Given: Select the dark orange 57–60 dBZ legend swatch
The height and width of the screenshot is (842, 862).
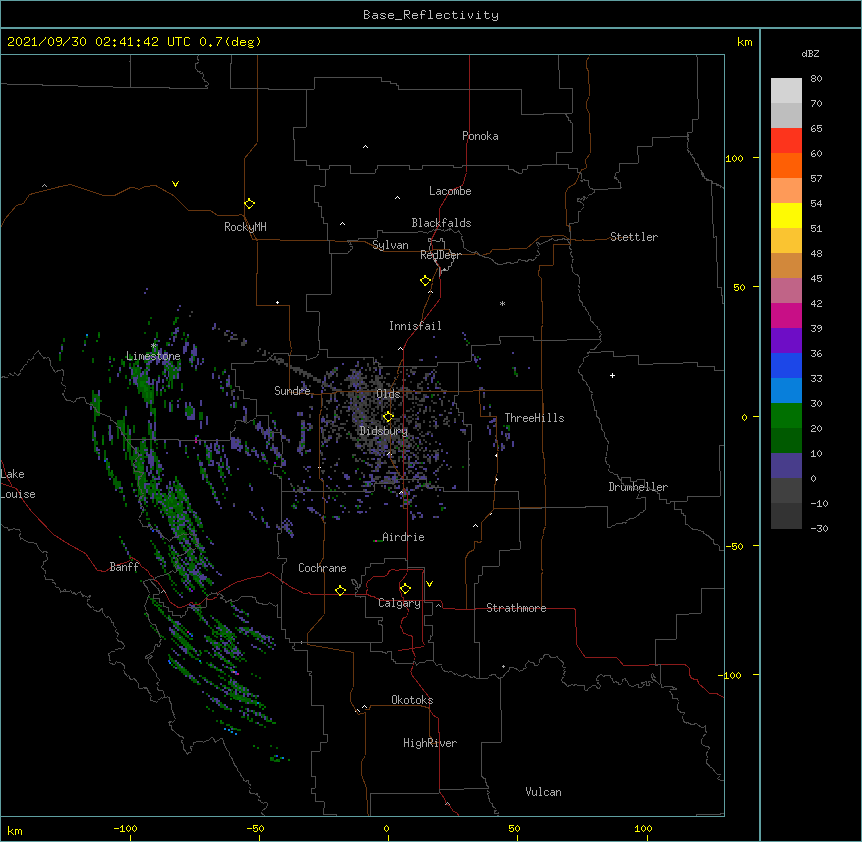Looking at the screenshot, I should click(x=786, y=165).
